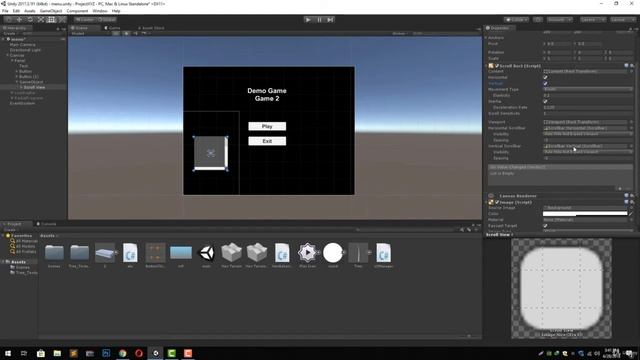Open the Edit menu
Screen dimensions: 640x360
pyautogui.click(x=16, y=11)
